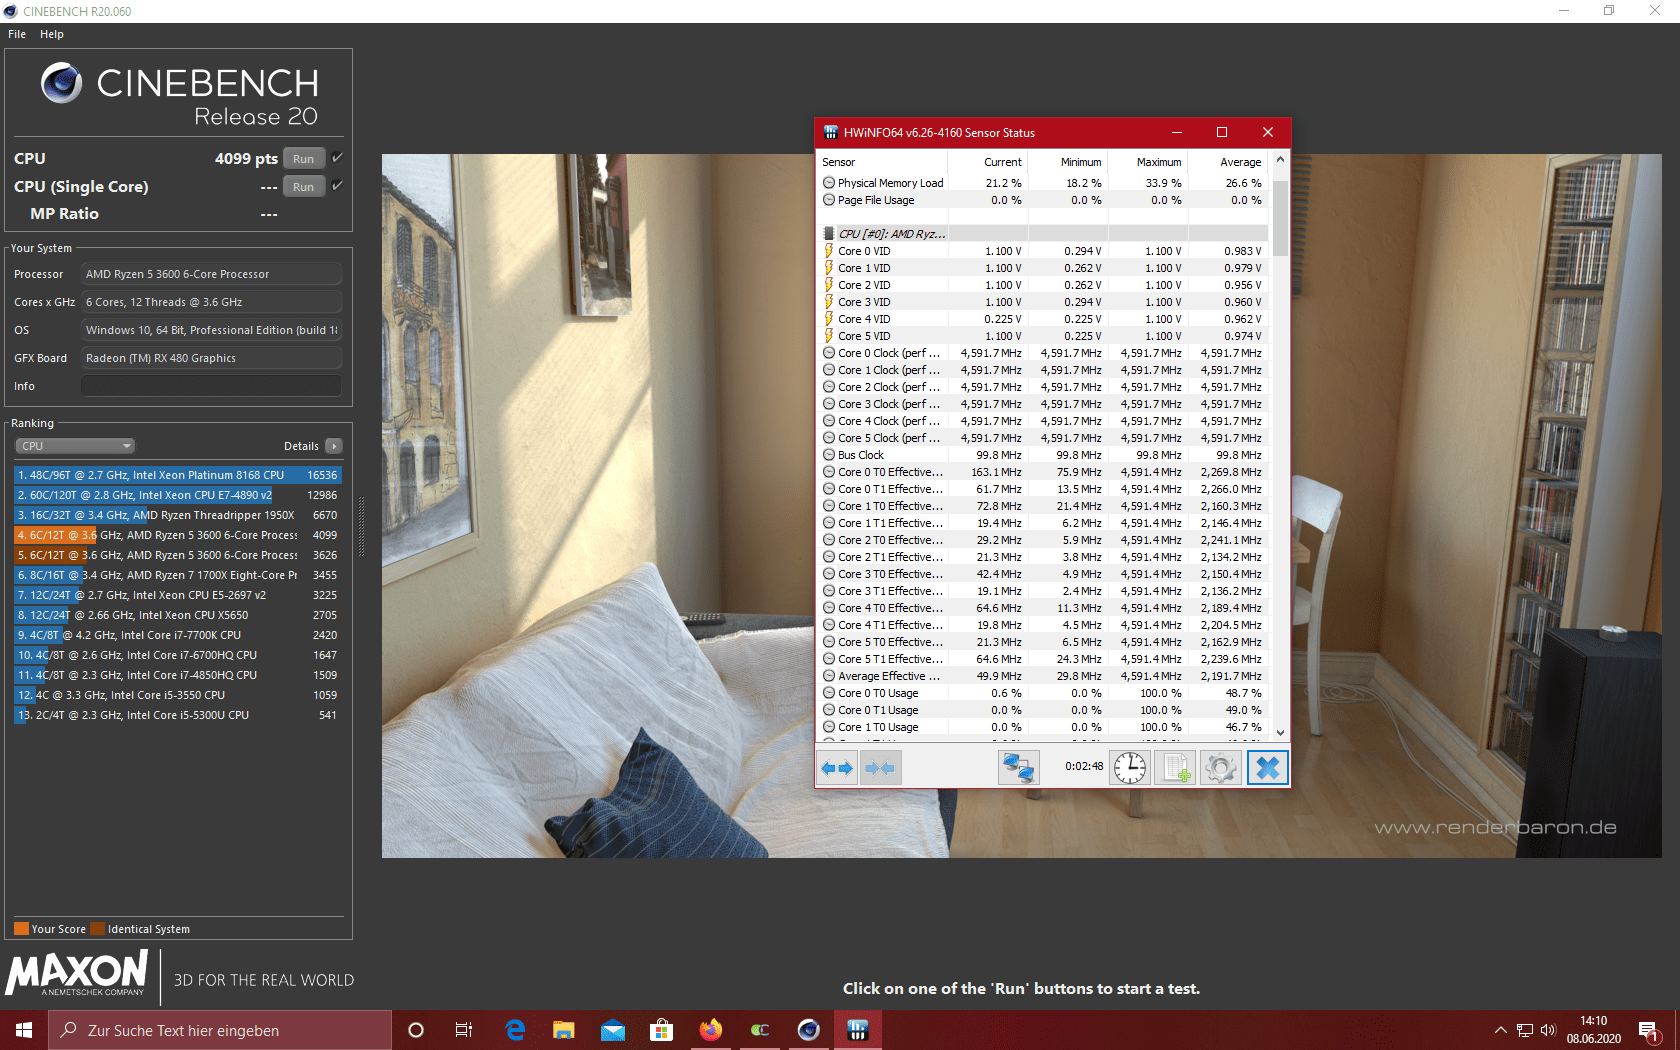Select ranking entry Intel Xeon Platinum 8168
Image resolution: width=1680 pixels, height=1050 pixels.
point(178,475)
